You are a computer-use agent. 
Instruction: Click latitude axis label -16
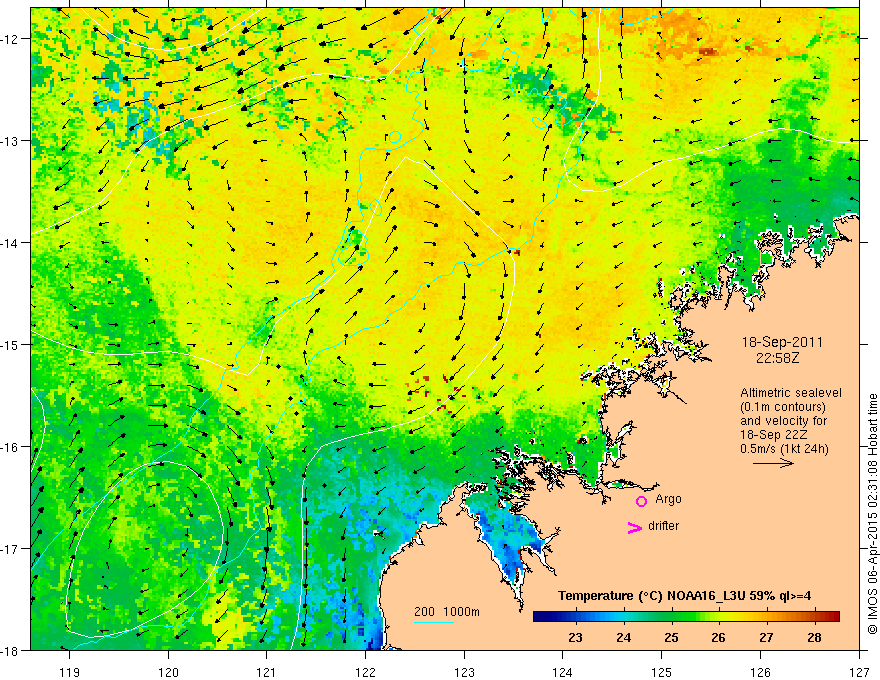[11, 447]
